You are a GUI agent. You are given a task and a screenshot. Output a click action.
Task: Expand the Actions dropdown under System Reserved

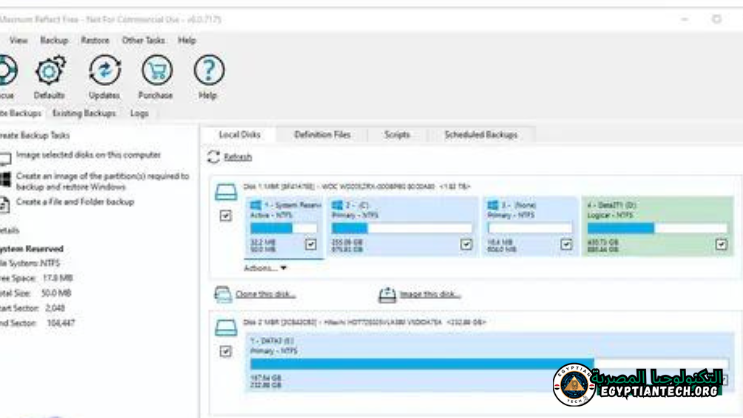[x=265, y=268]
